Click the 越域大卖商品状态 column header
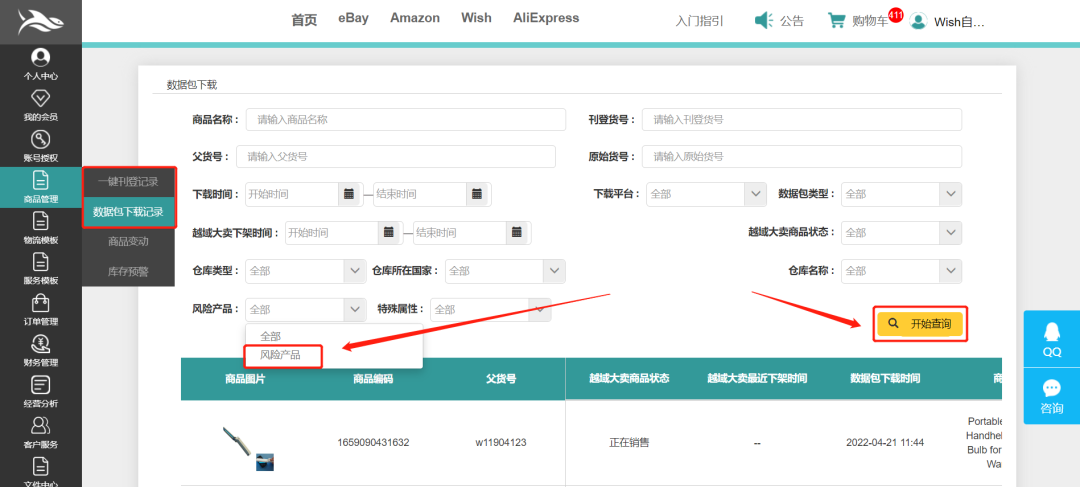 [629, 378]
